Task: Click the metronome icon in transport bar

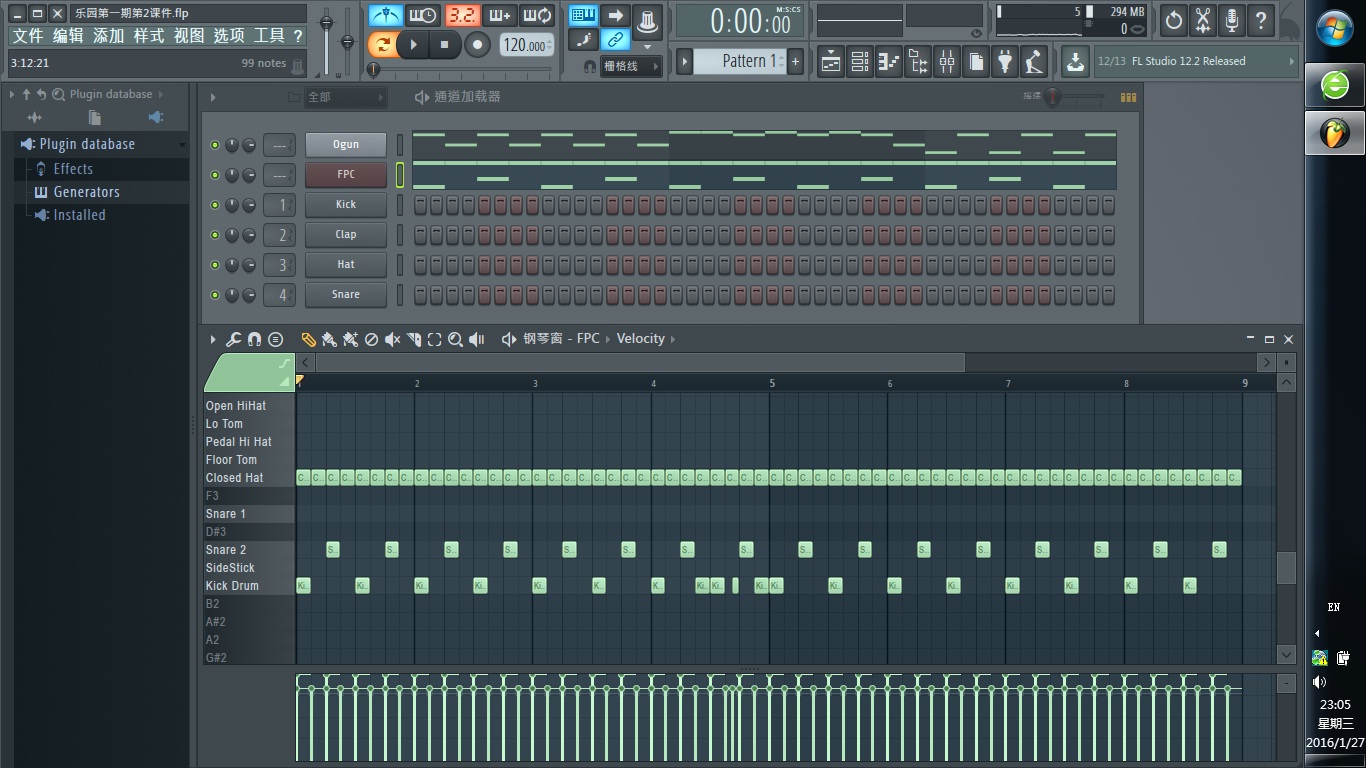Action: point(384,16)
